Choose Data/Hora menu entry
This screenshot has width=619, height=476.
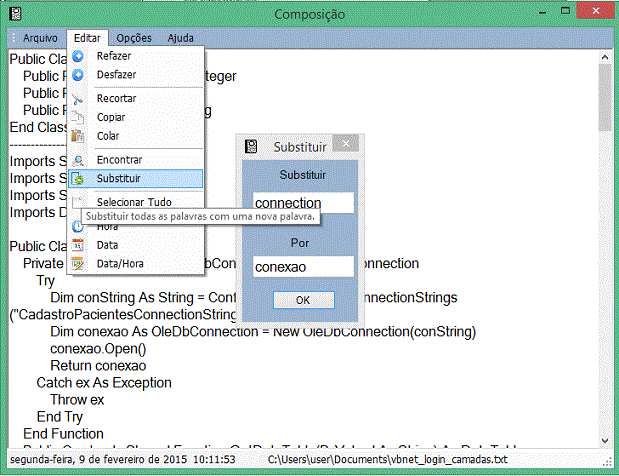point(135,264)
